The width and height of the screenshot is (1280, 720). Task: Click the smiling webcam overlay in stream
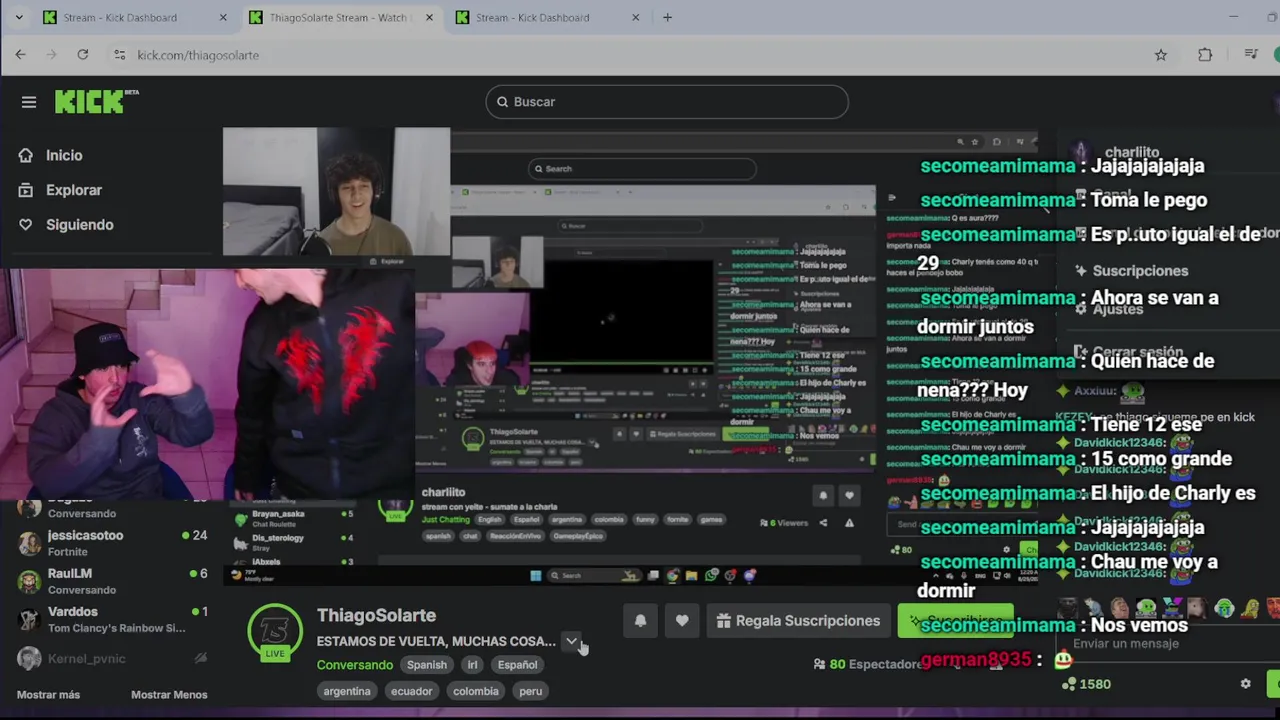click(x=336, y=191)
